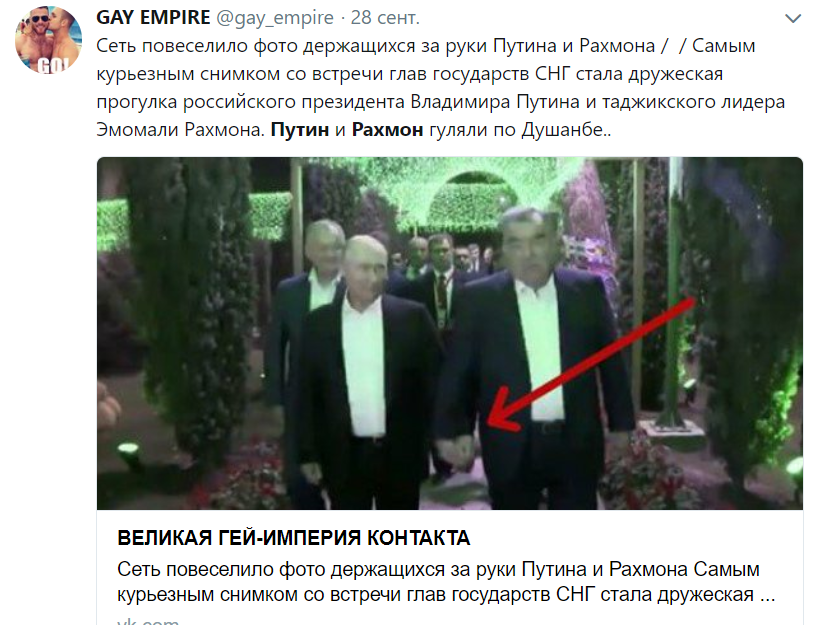
Task: Click the bold word Путин in tweet
Action: click(300, 129)
